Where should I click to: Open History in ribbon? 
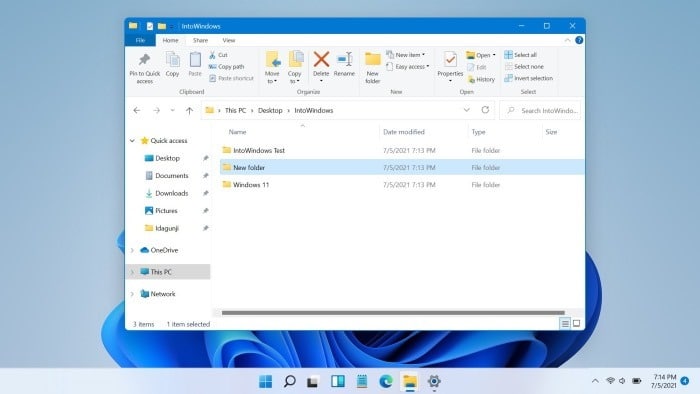[x=481, y=79]
